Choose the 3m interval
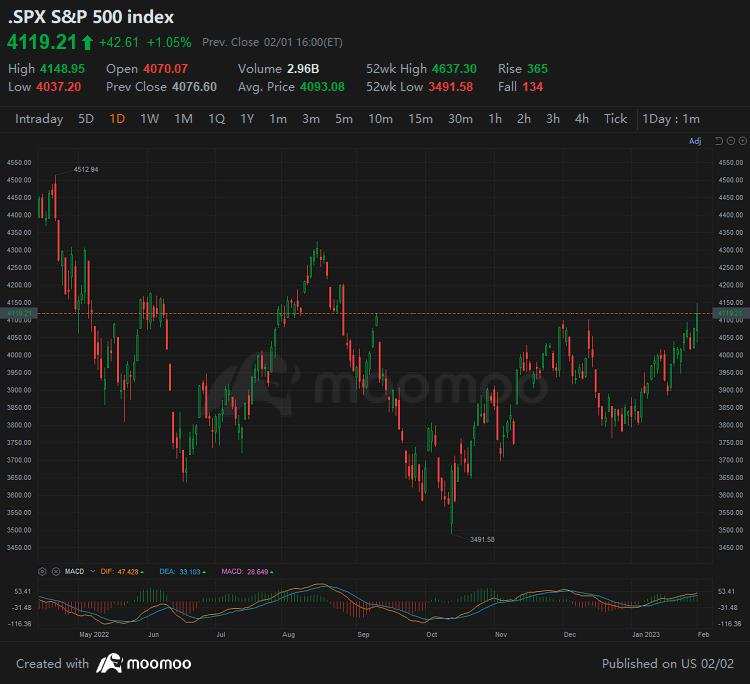750x684 pixels. coord(311,119)
